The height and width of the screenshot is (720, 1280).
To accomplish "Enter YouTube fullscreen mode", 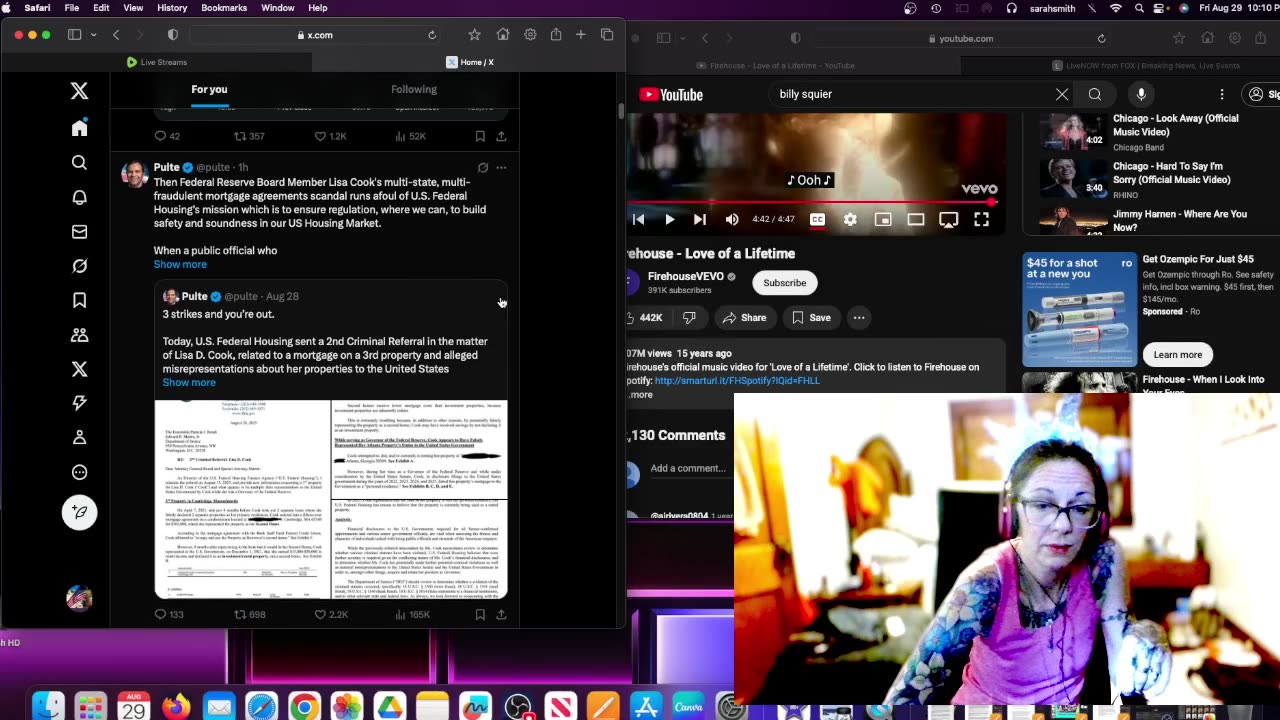I will [981, 220].
